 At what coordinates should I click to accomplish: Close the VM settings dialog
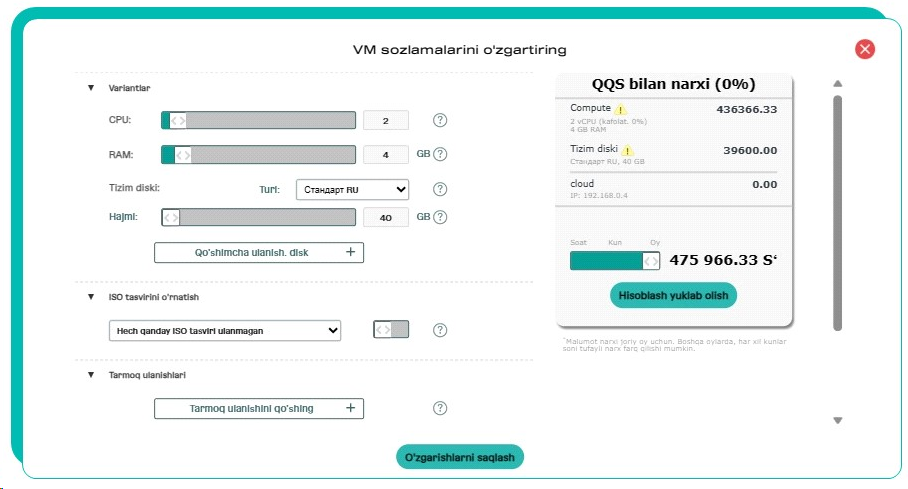click(x=865, y=49)
